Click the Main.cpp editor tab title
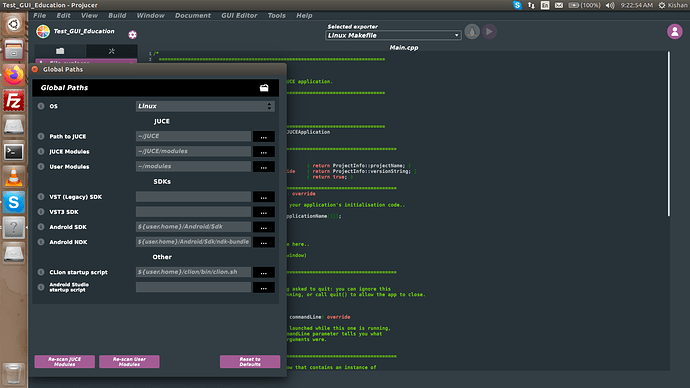The height and width of the screenshot is (388, 690). click(404, 48)
